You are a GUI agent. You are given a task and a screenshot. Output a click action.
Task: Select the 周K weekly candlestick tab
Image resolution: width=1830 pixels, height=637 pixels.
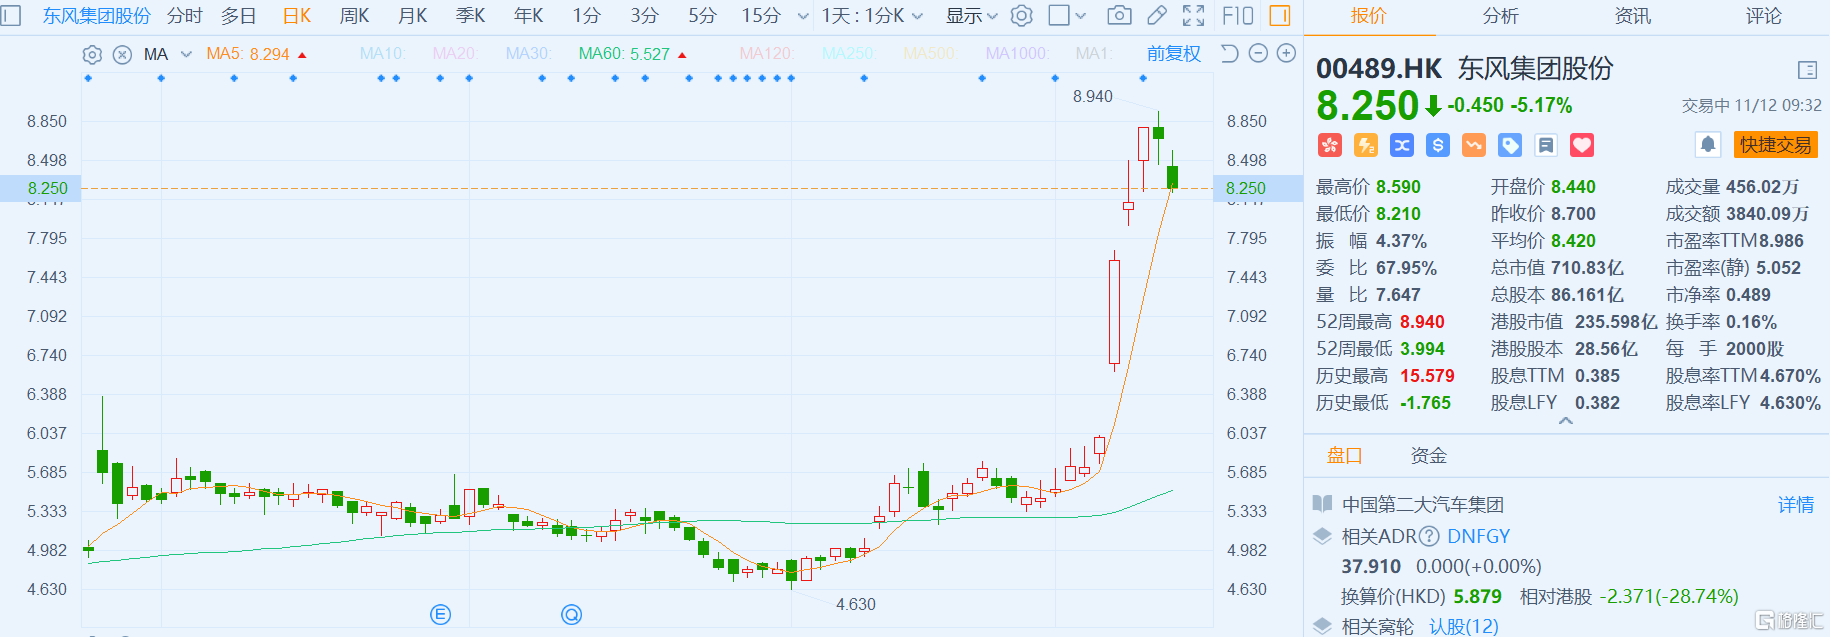click(355, 16)
